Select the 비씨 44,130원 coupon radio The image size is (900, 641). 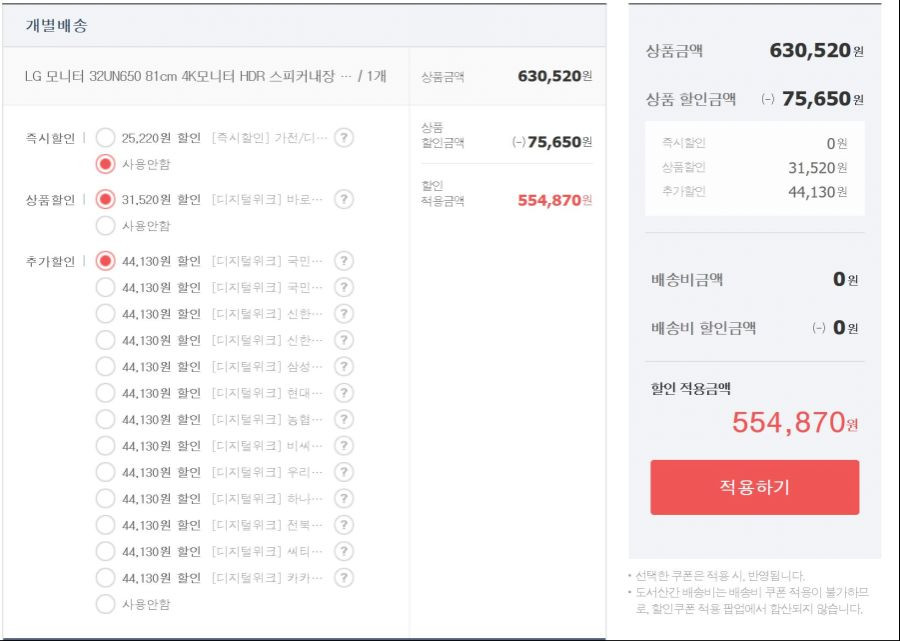tap(105, 445)
